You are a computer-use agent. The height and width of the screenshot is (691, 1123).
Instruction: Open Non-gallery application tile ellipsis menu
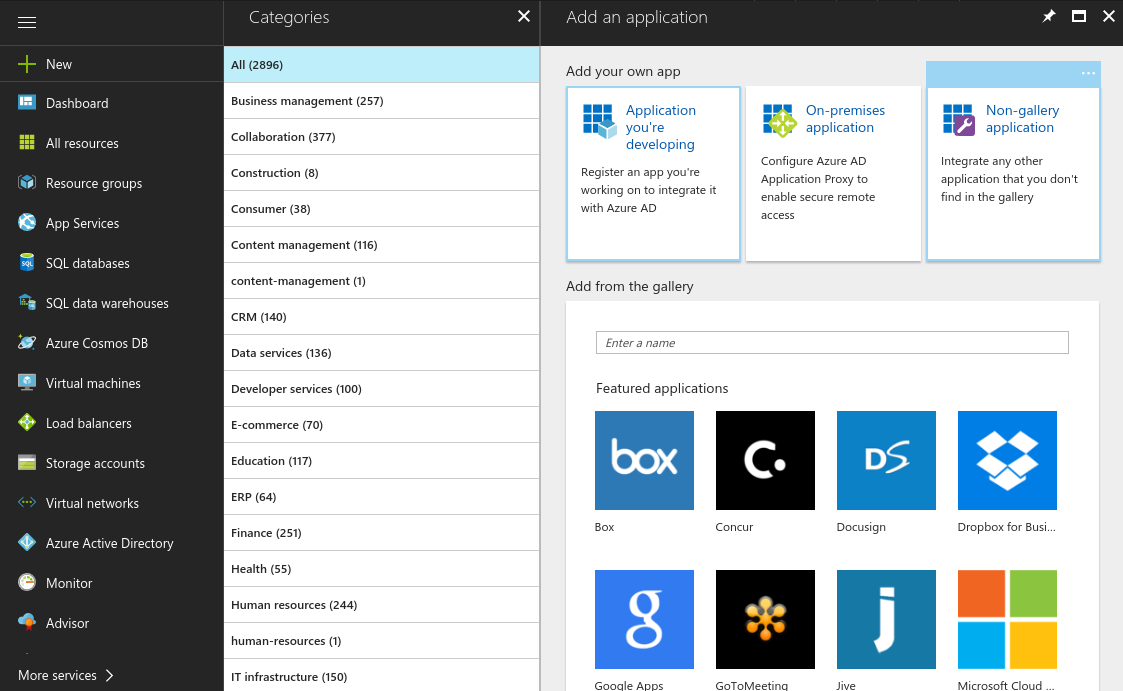pos(1088,73)
